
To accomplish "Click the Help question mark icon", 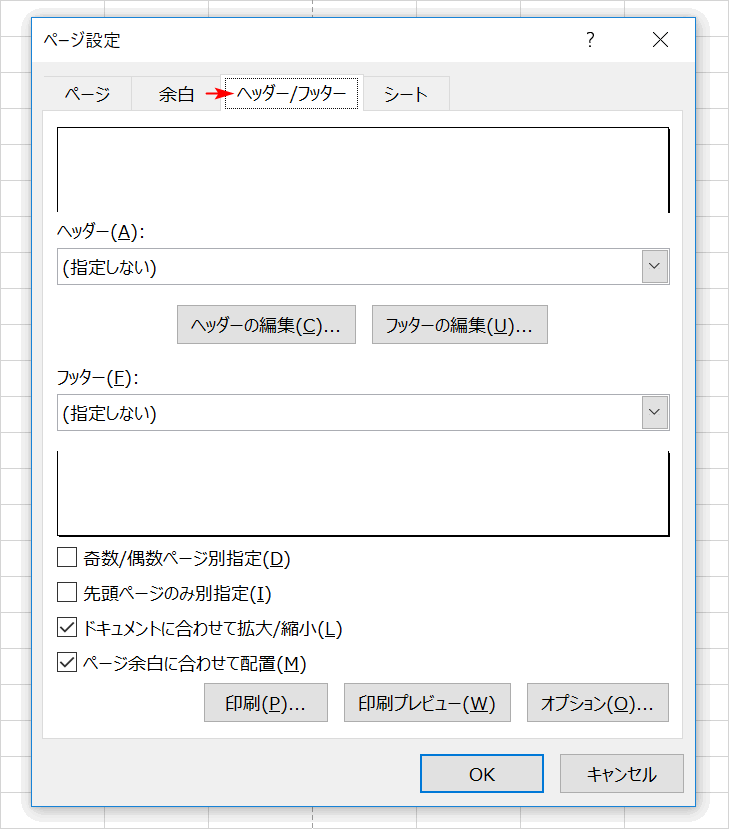I will (590, 40).
